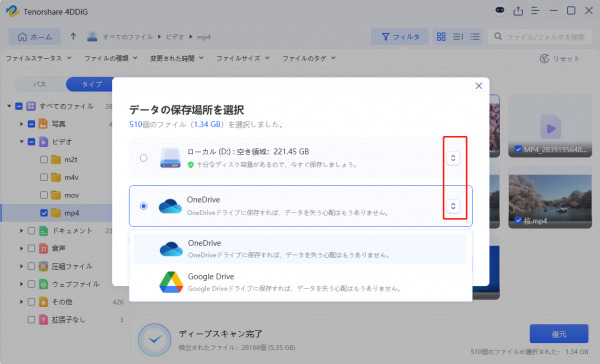Switch to タイプ tab
The height and width of the screenshot is (364, 600).
point(91,84)
